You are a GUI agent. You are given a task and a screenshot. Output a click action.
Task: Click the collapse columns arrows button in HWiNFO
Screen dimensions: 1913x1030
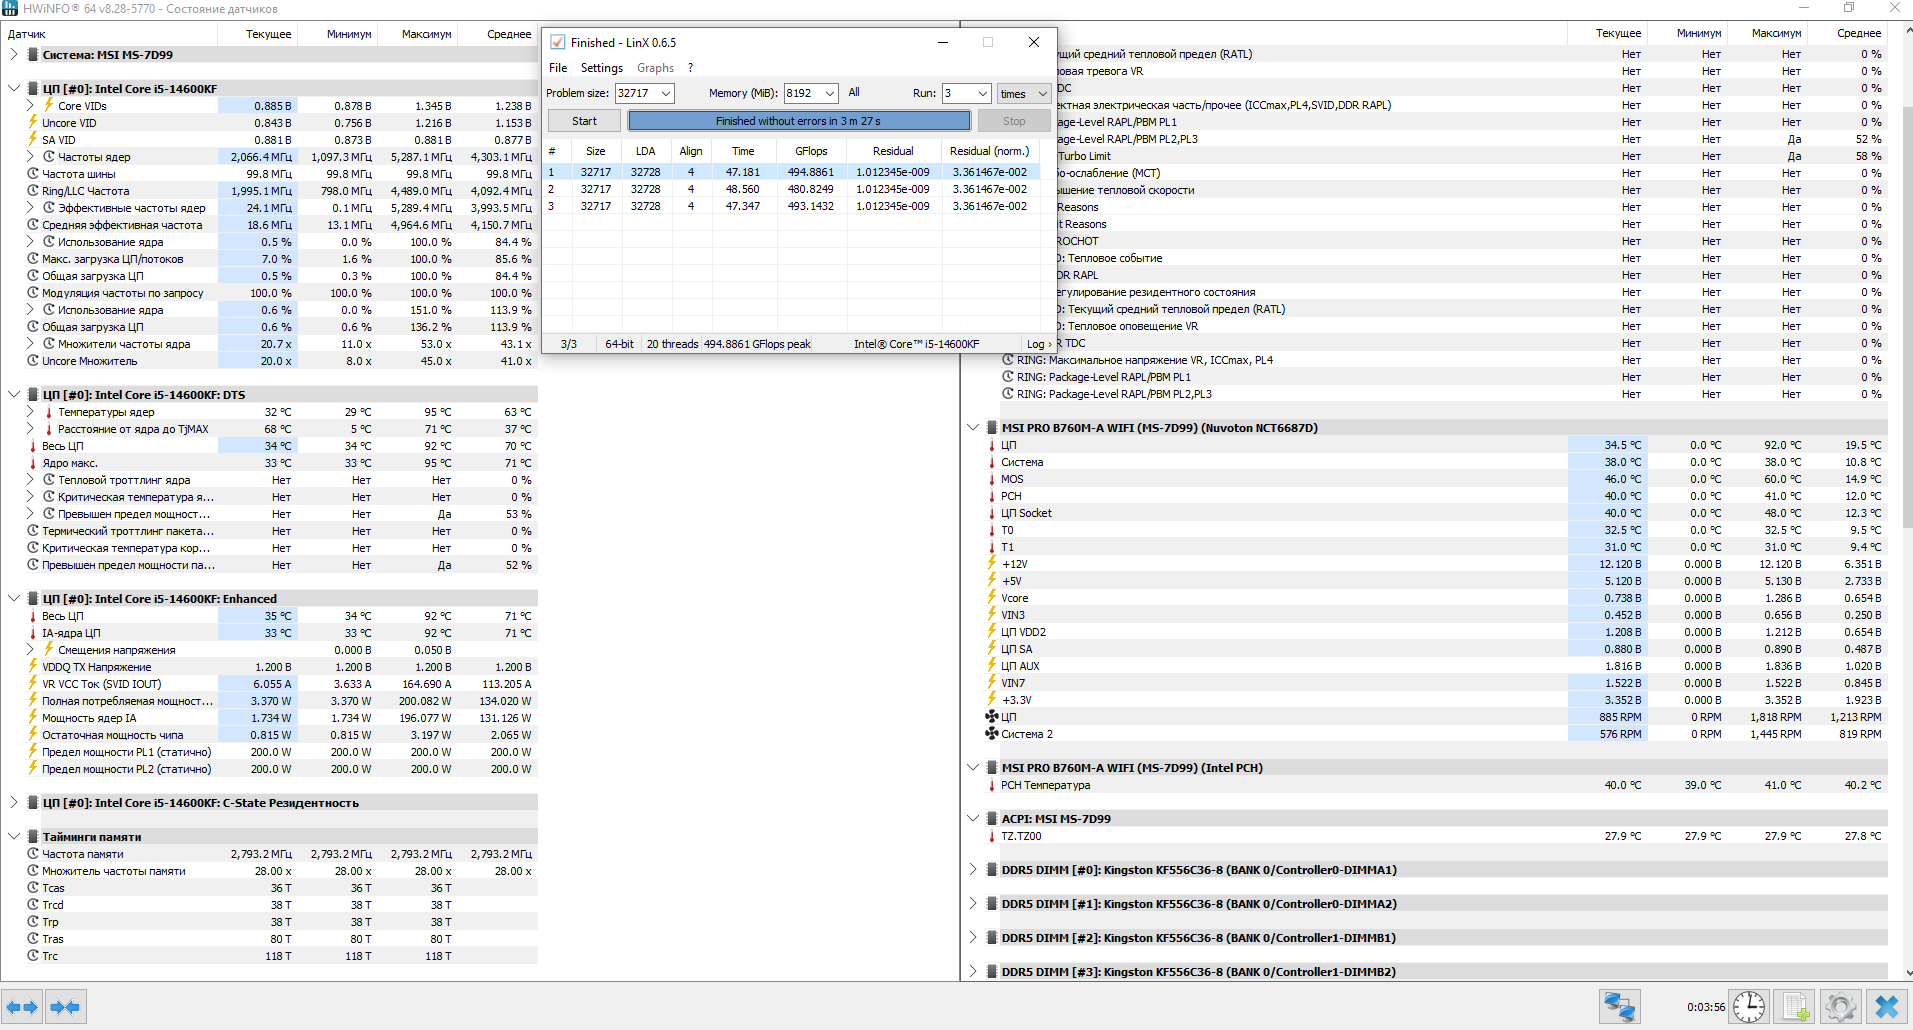66,1007
